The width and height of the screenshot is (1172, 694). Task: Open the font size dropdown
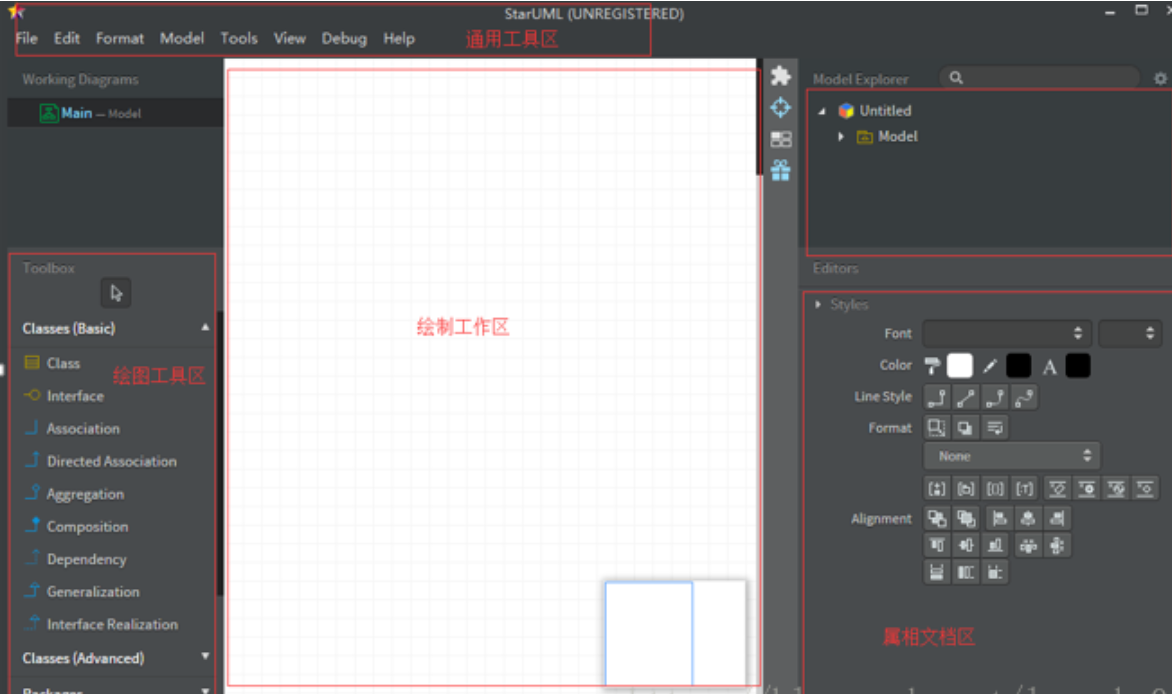click(1129, 334)
